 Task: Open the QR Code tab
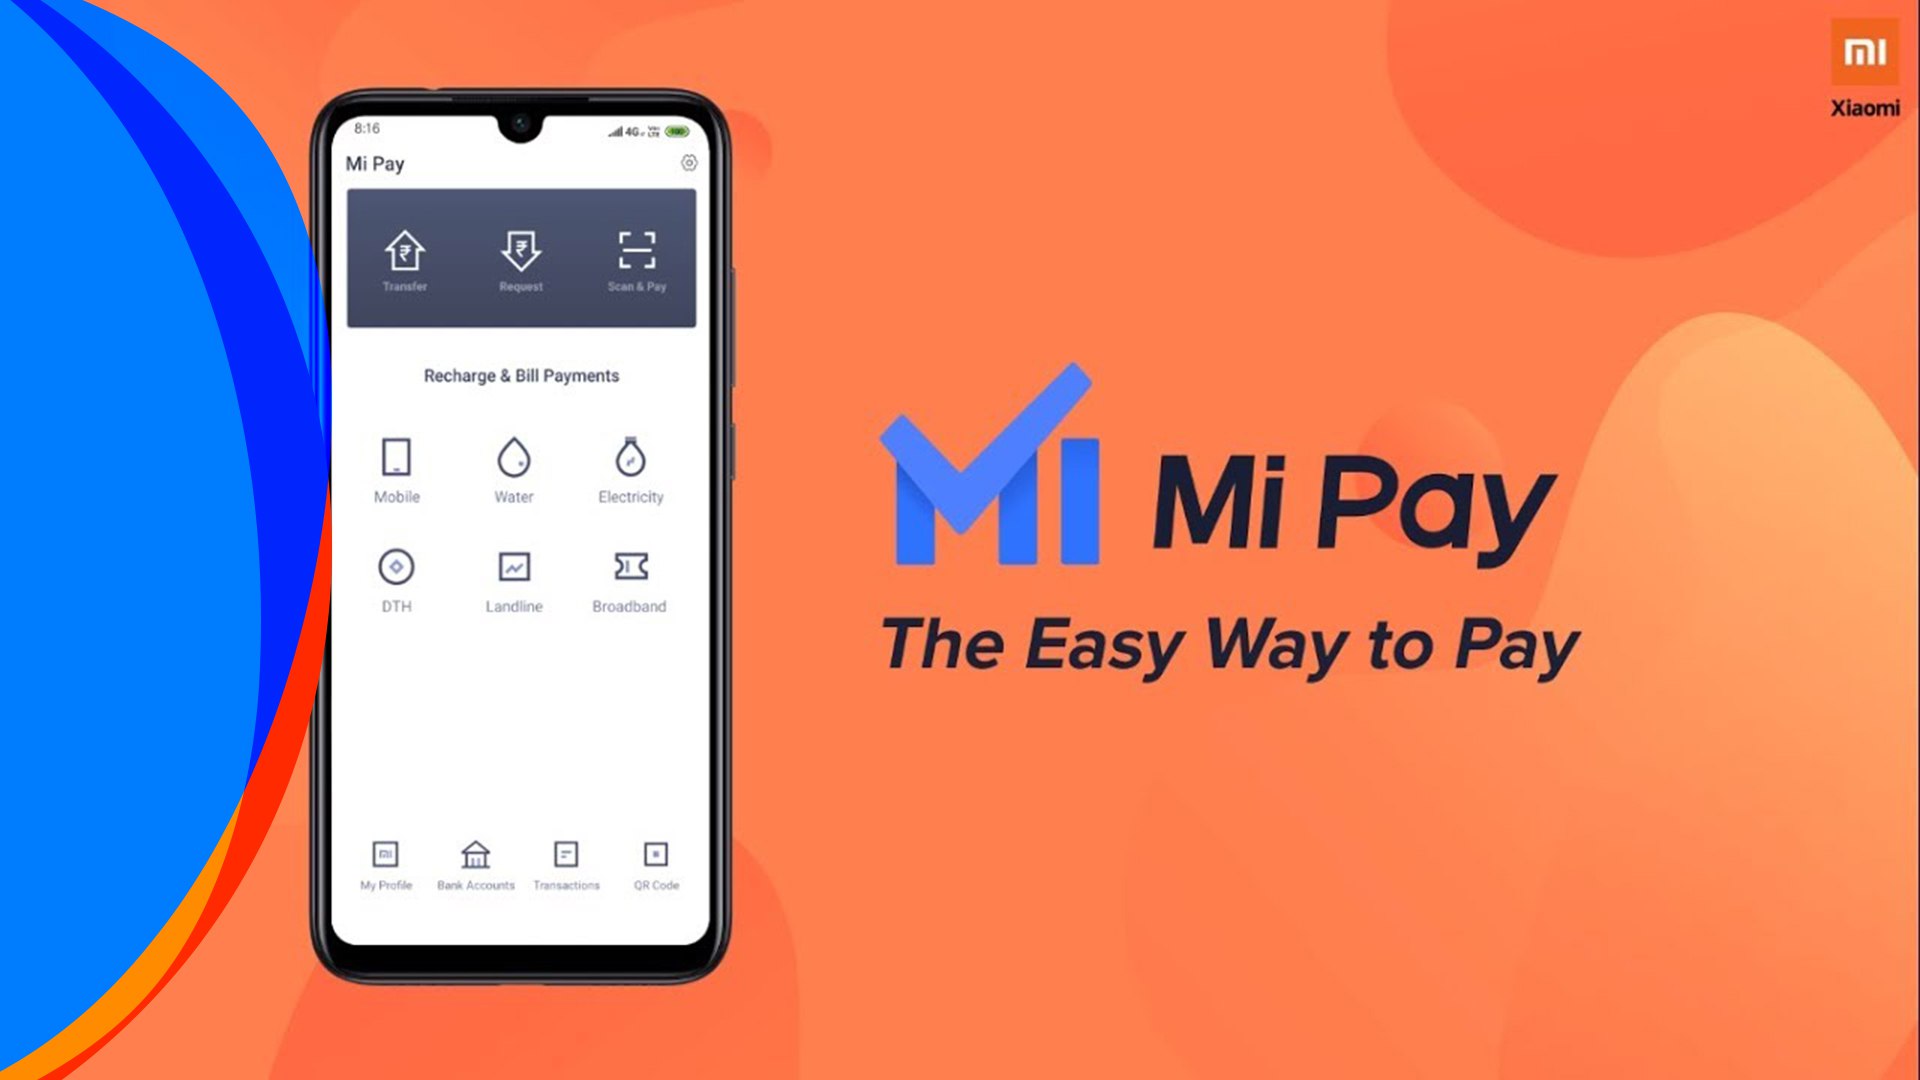tap(657, 864)
